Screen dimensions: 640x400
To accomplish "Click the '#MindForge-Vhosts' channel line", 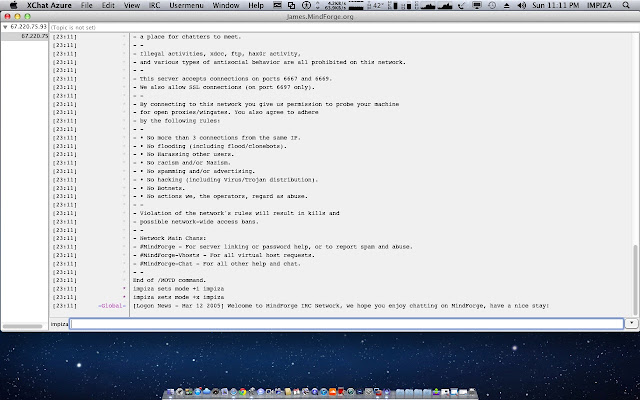I will click(224, 255).
